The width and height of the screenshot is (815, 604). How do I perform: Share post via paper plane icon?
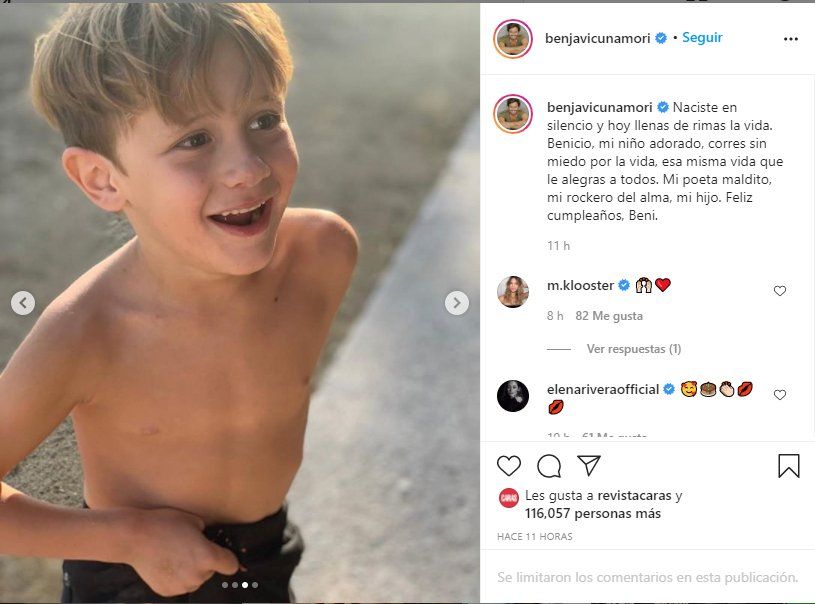click(x=589, y=466)
